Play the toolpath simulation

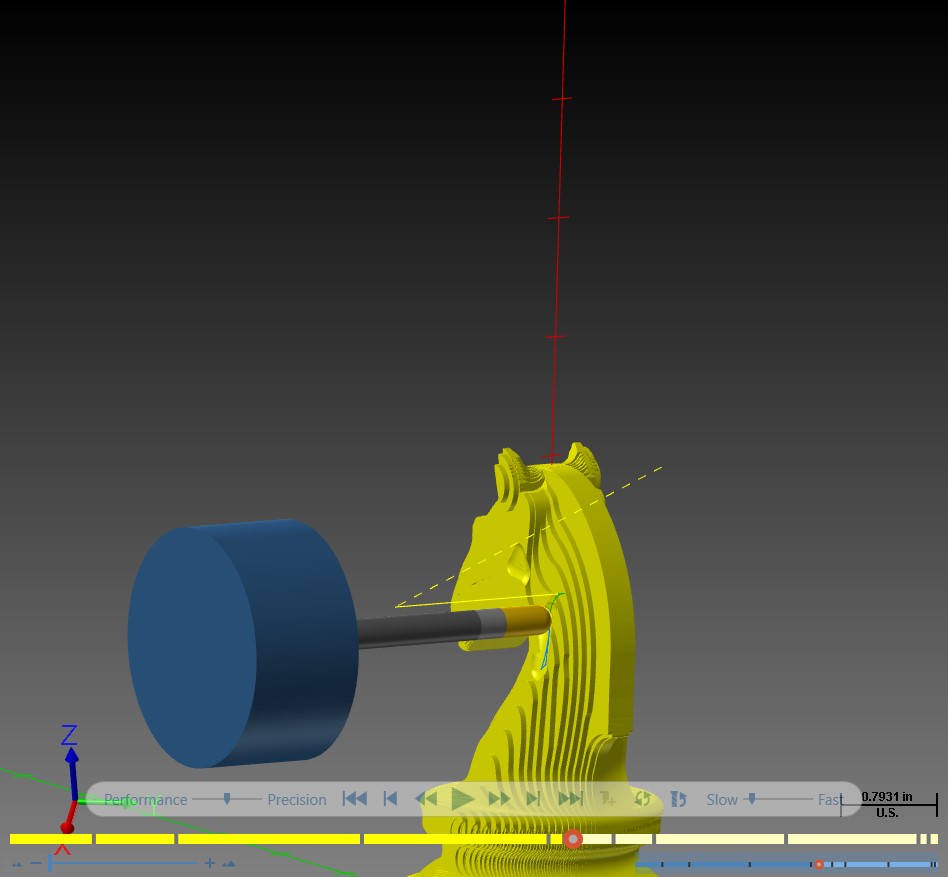tap(463, 799)
